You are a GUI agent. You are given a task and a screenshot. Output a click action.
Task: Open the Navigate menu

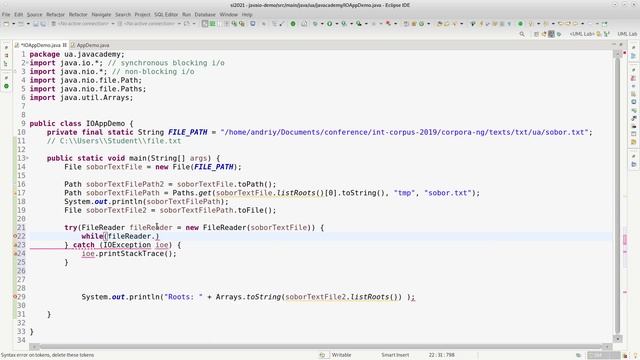coord(101,14)
